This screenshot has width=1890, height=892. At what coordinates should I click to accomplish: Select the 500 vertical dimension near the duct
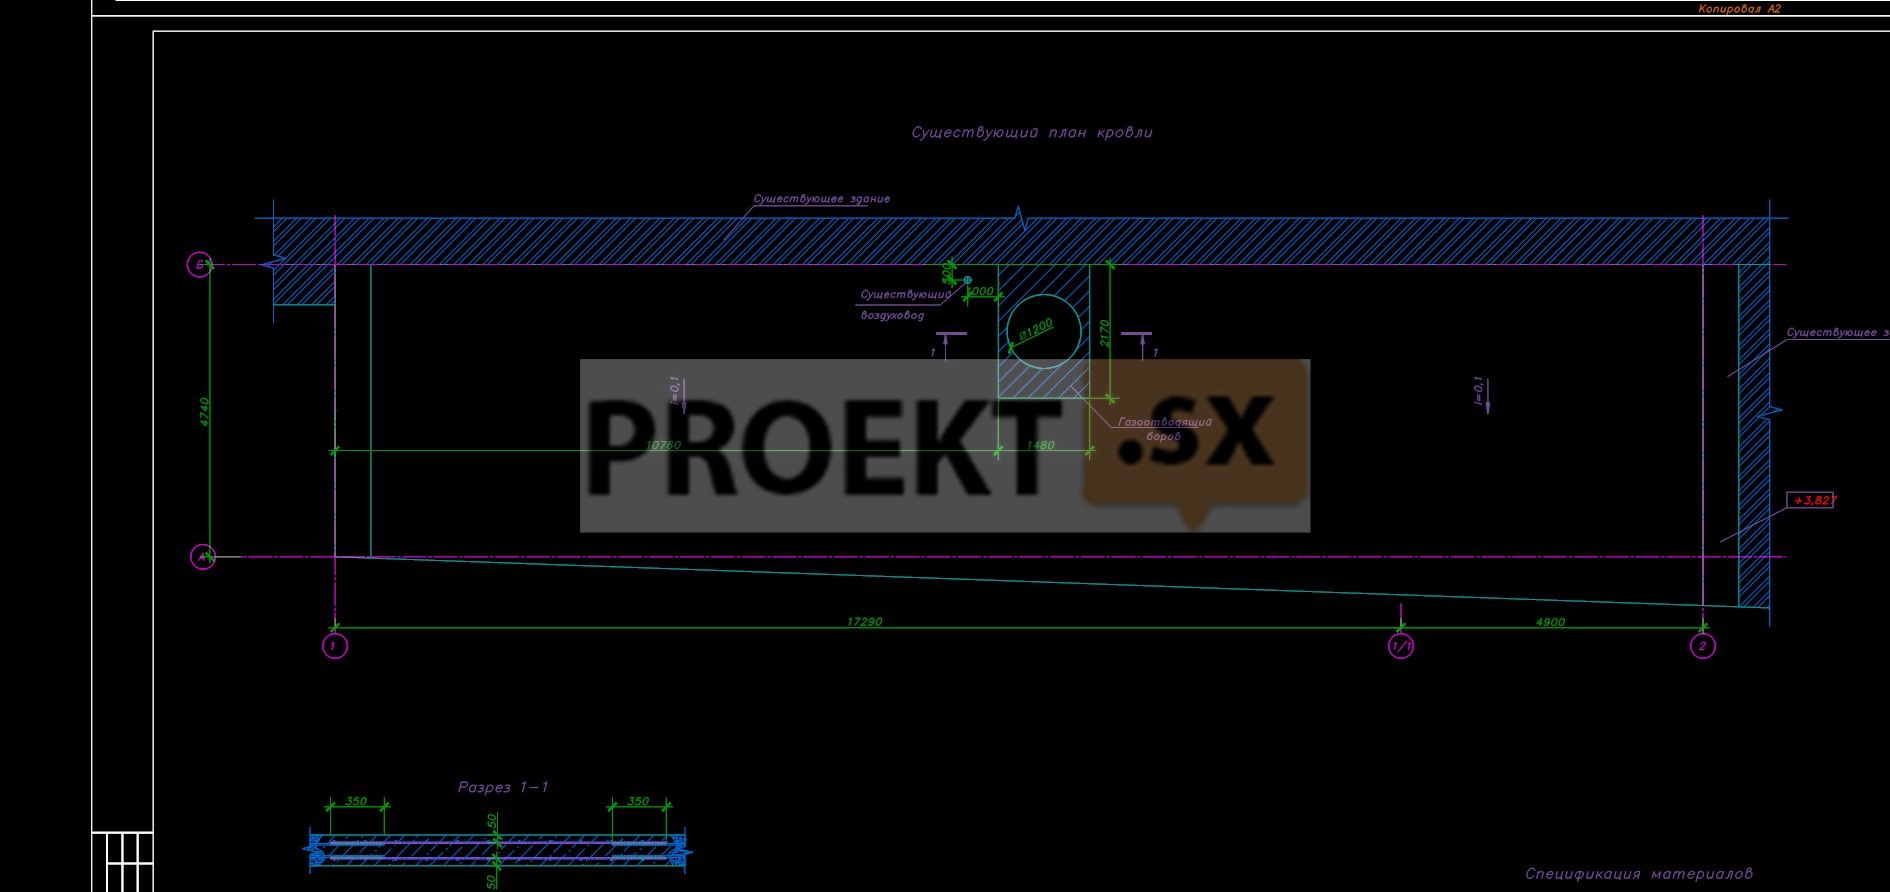tap(947, 272)
